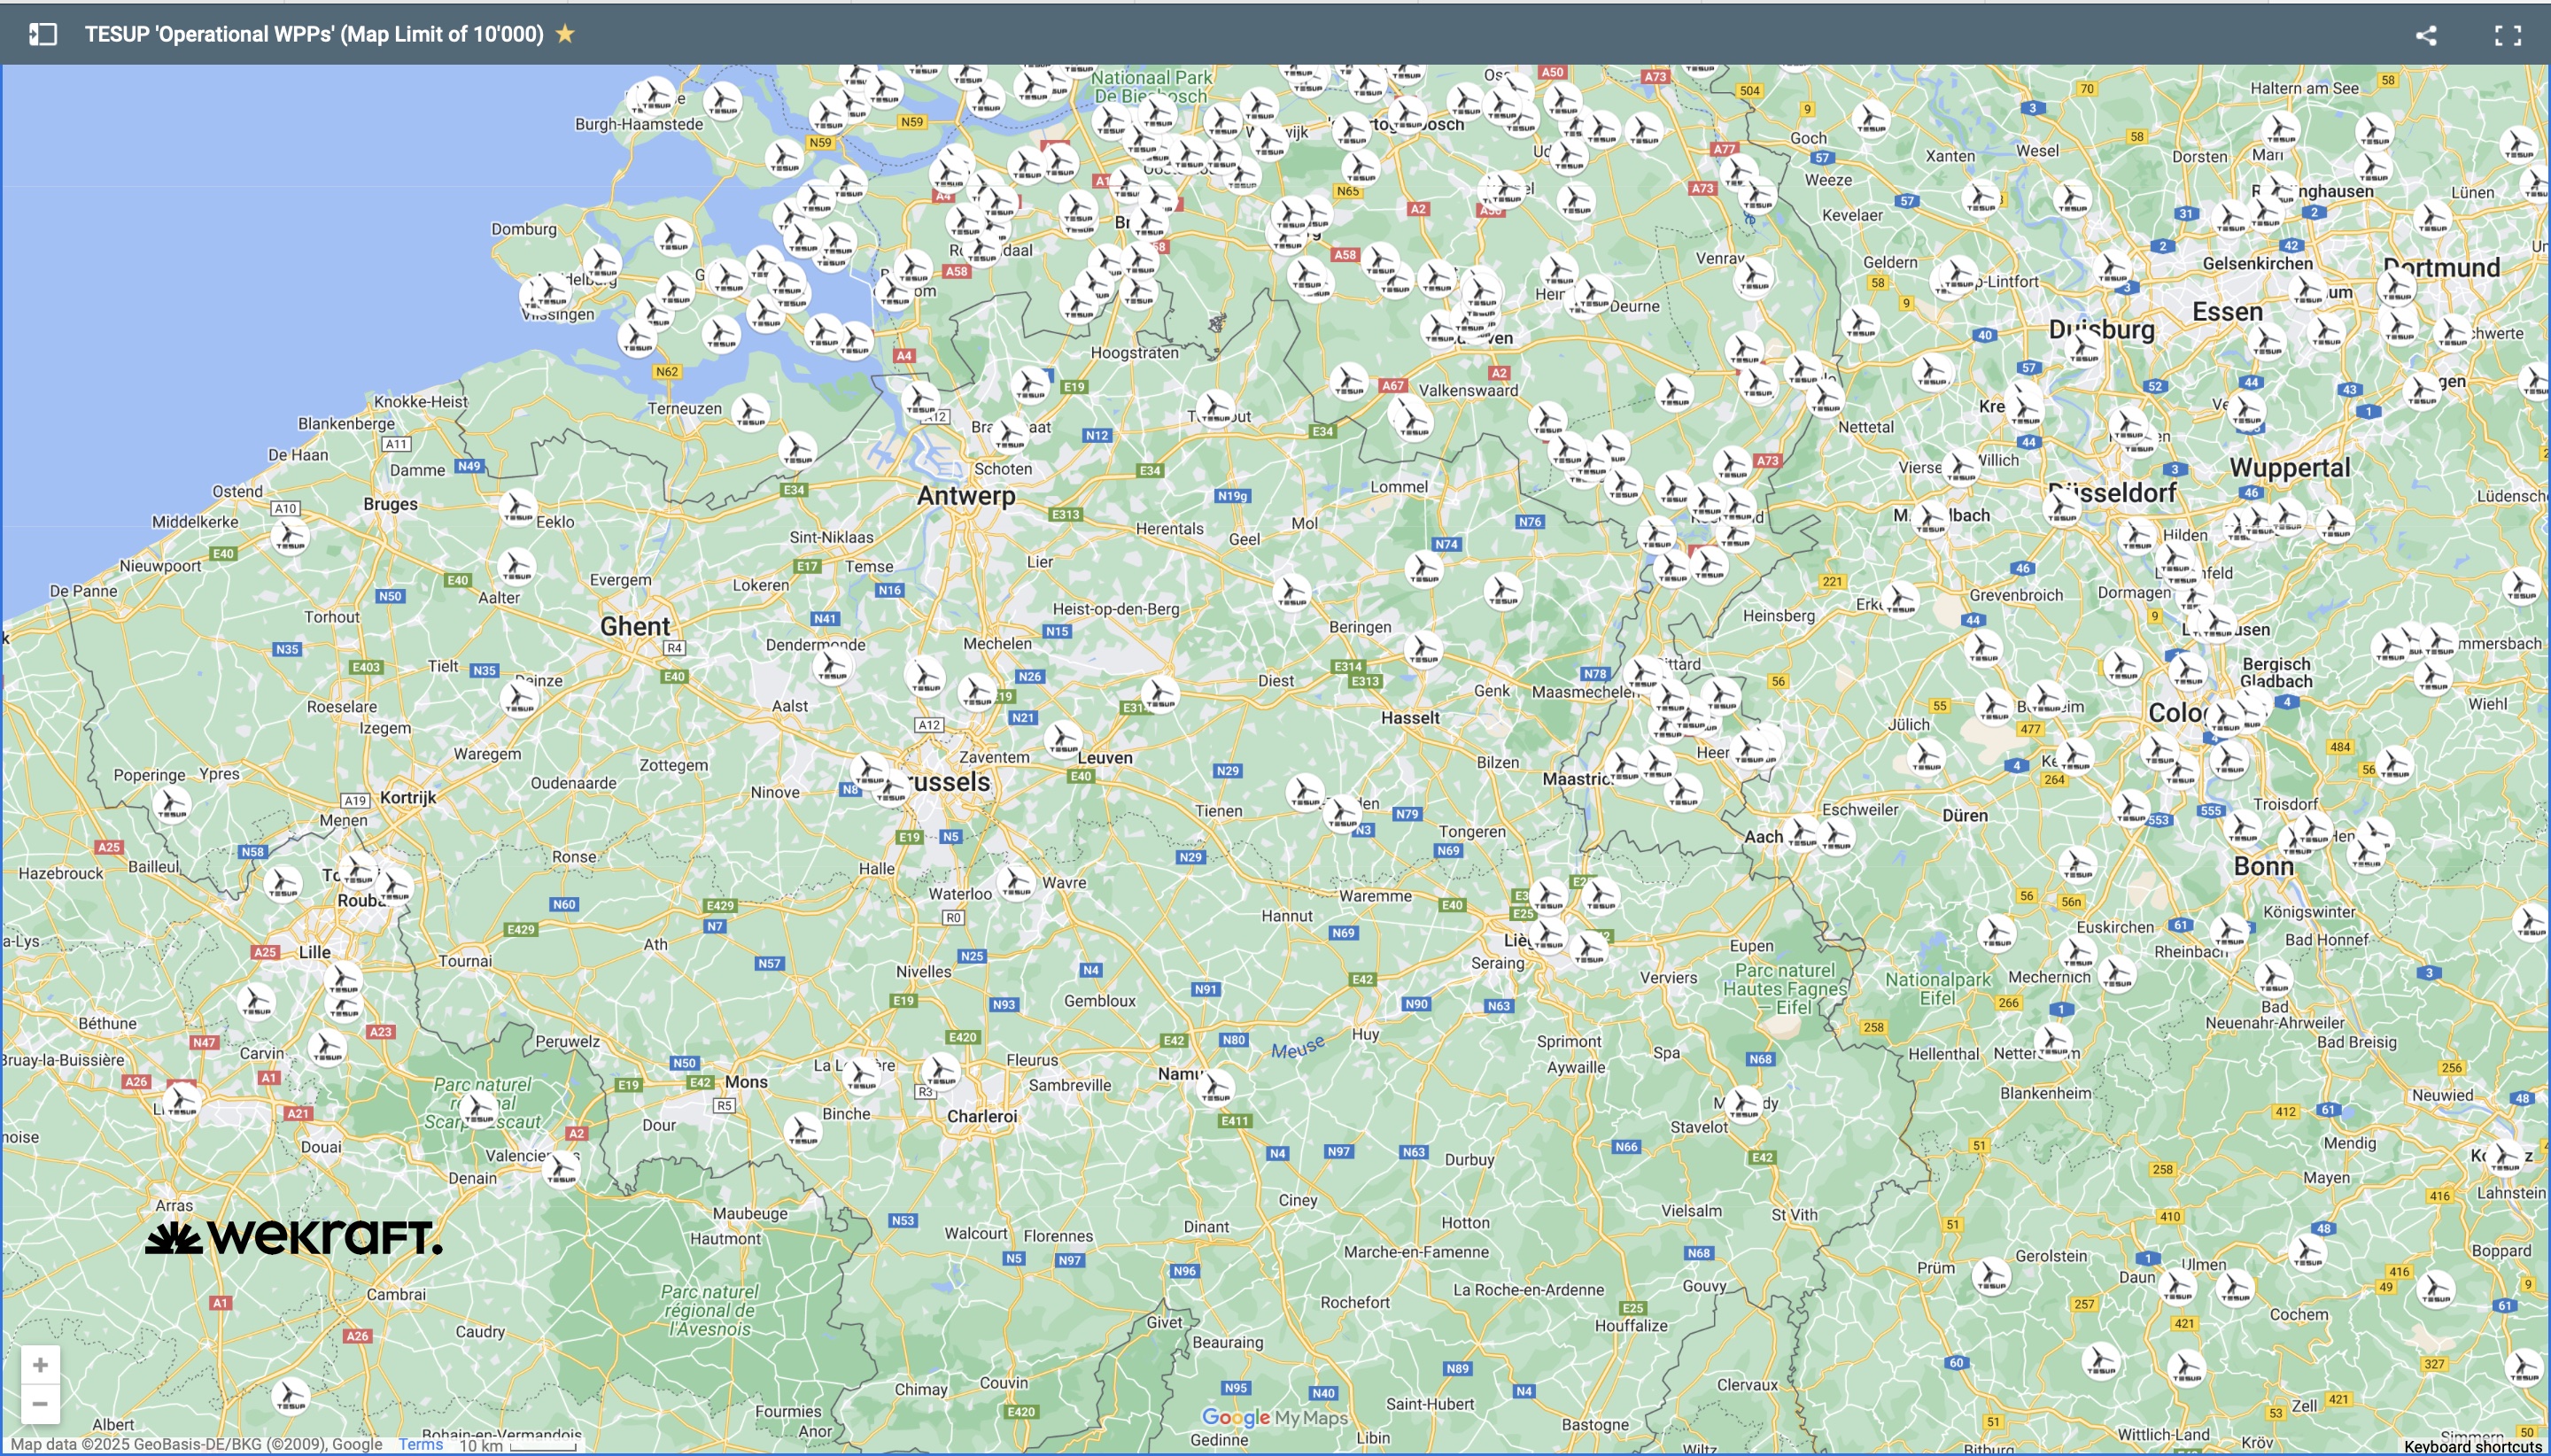2551x1456 pixels.
Task: Open the Terms link
Action: pos(420,1444)
